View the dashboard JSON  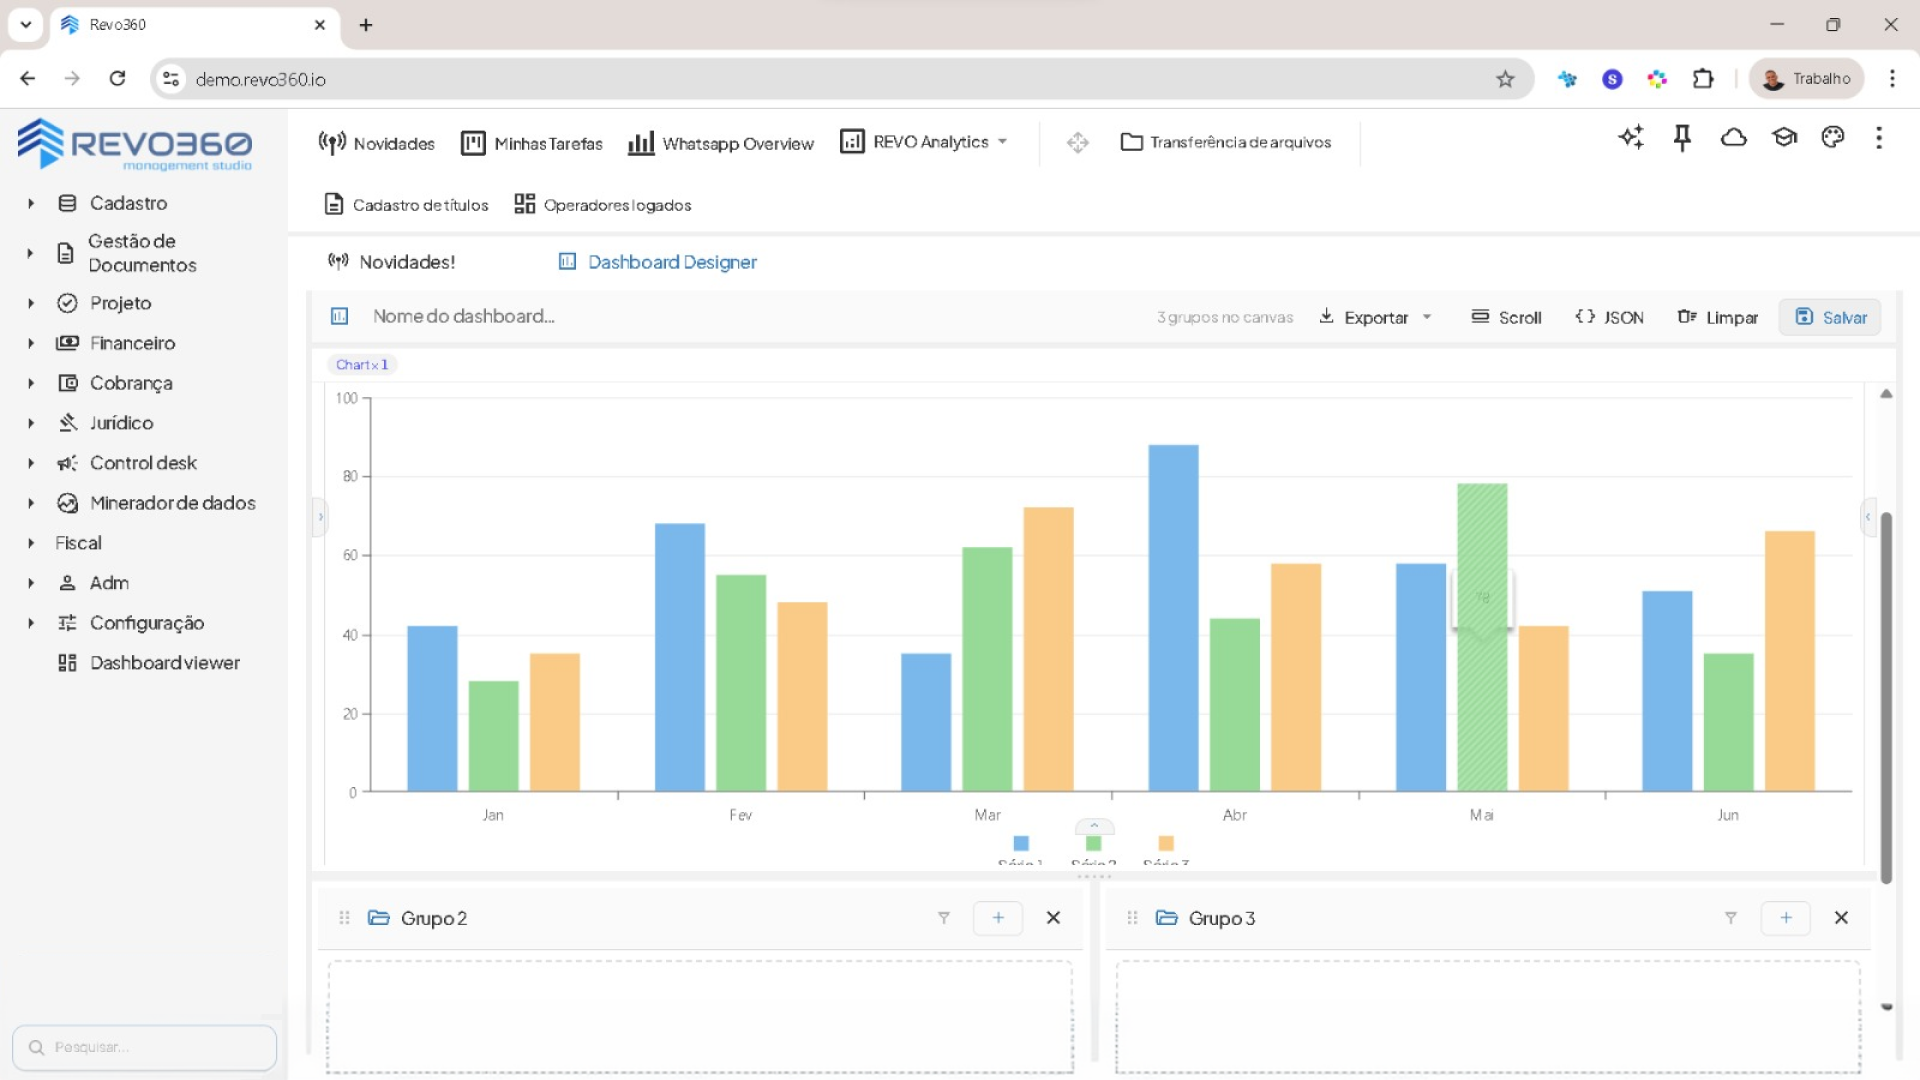point(1609,317)
